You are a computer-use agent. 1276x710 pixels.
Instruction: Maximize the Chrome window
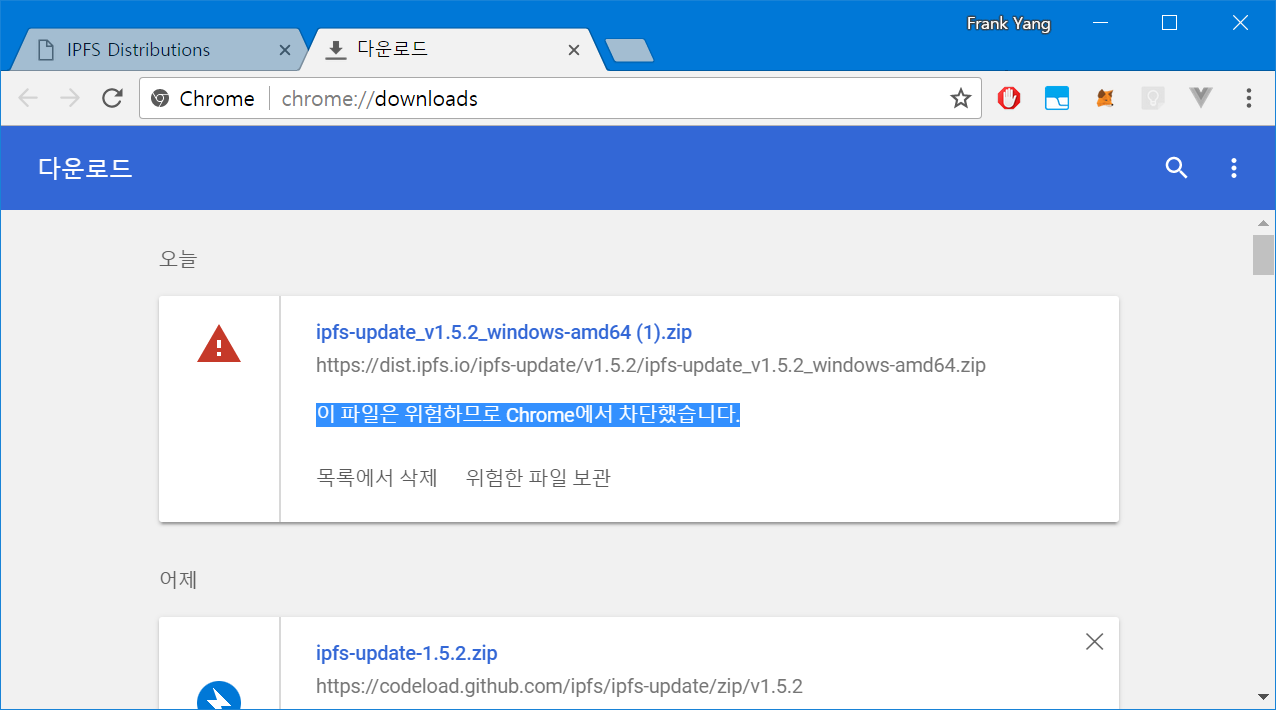click(1169, 23)
